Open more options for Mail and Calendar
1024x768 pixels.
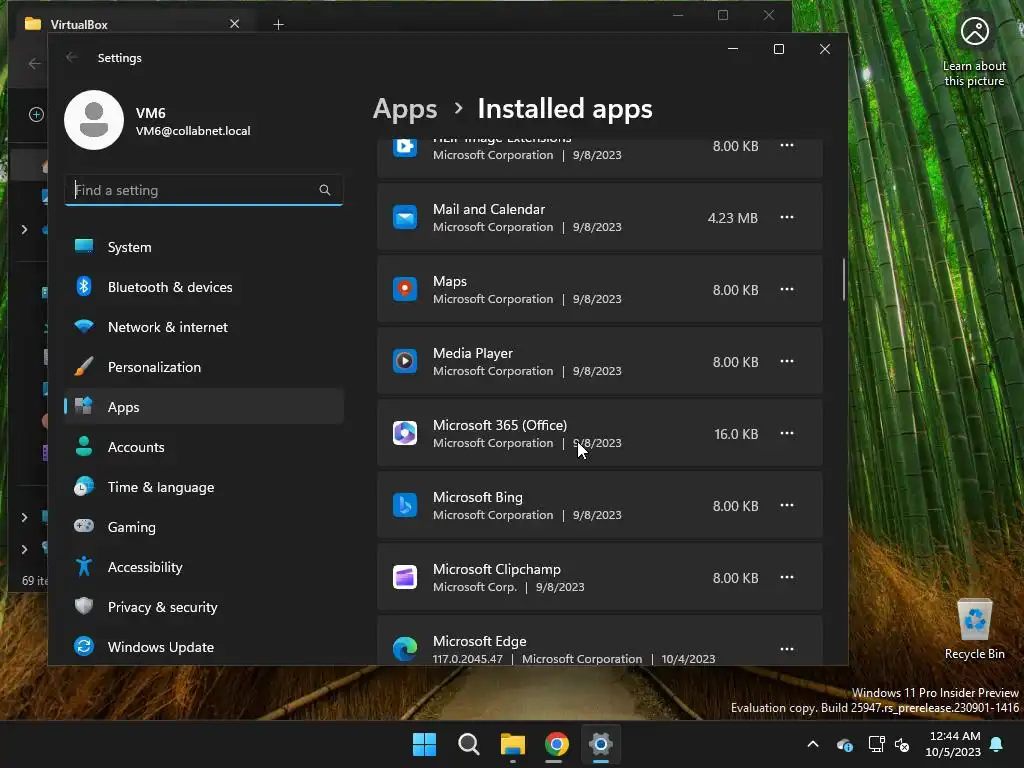coord(787,217)
